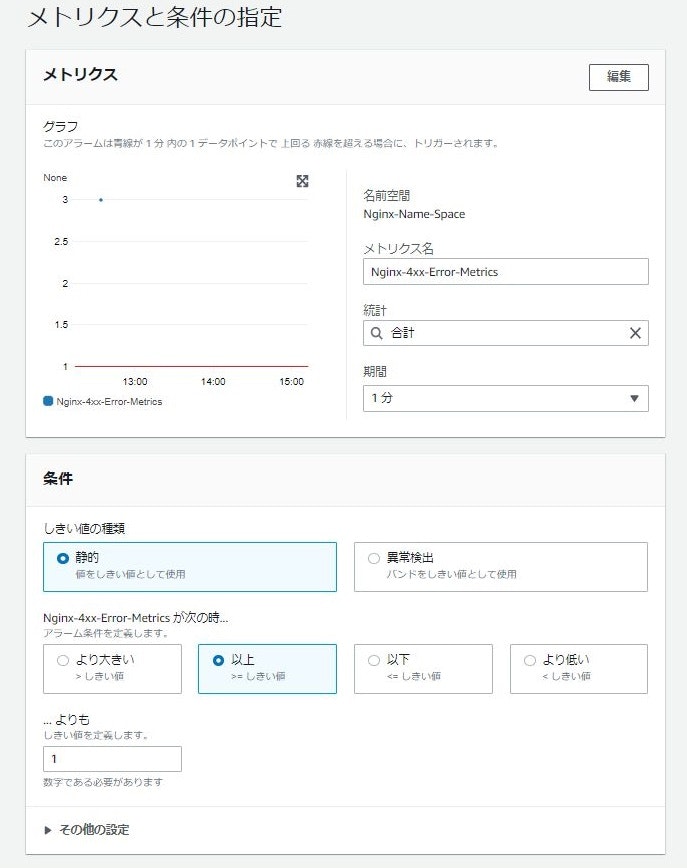Click the Nginx-4xx-Error-Metrics legend color swatch
Viewport: 687px width, 868px height.
point(48,401)
